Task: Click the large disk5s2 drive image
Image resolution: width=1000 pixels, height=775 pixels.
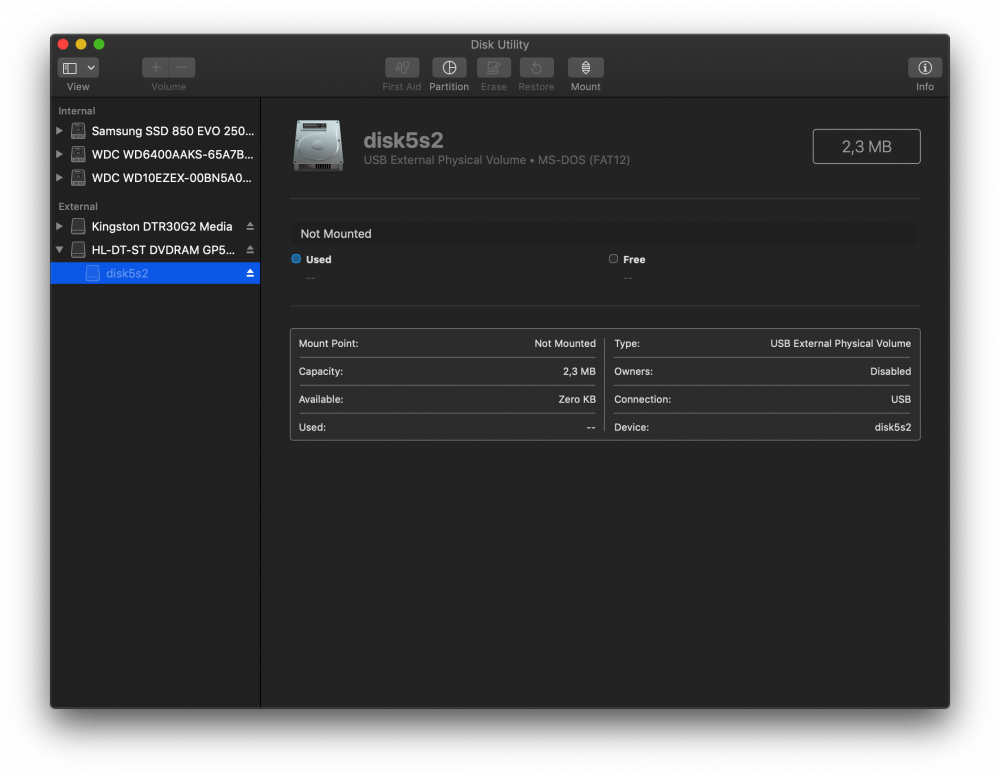Action: pyautogui.click(x=318, y=145)
